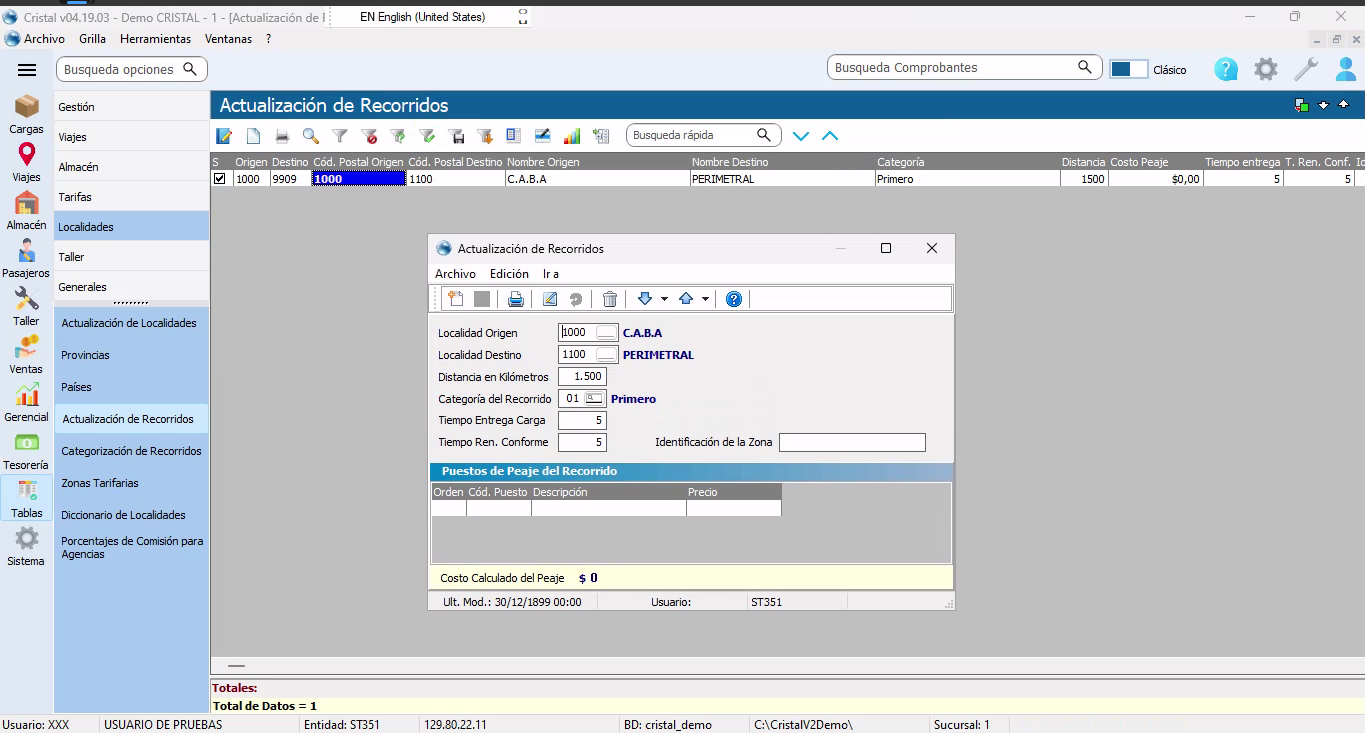Uncheck the selected row checkbox in grid

(220, 179)
